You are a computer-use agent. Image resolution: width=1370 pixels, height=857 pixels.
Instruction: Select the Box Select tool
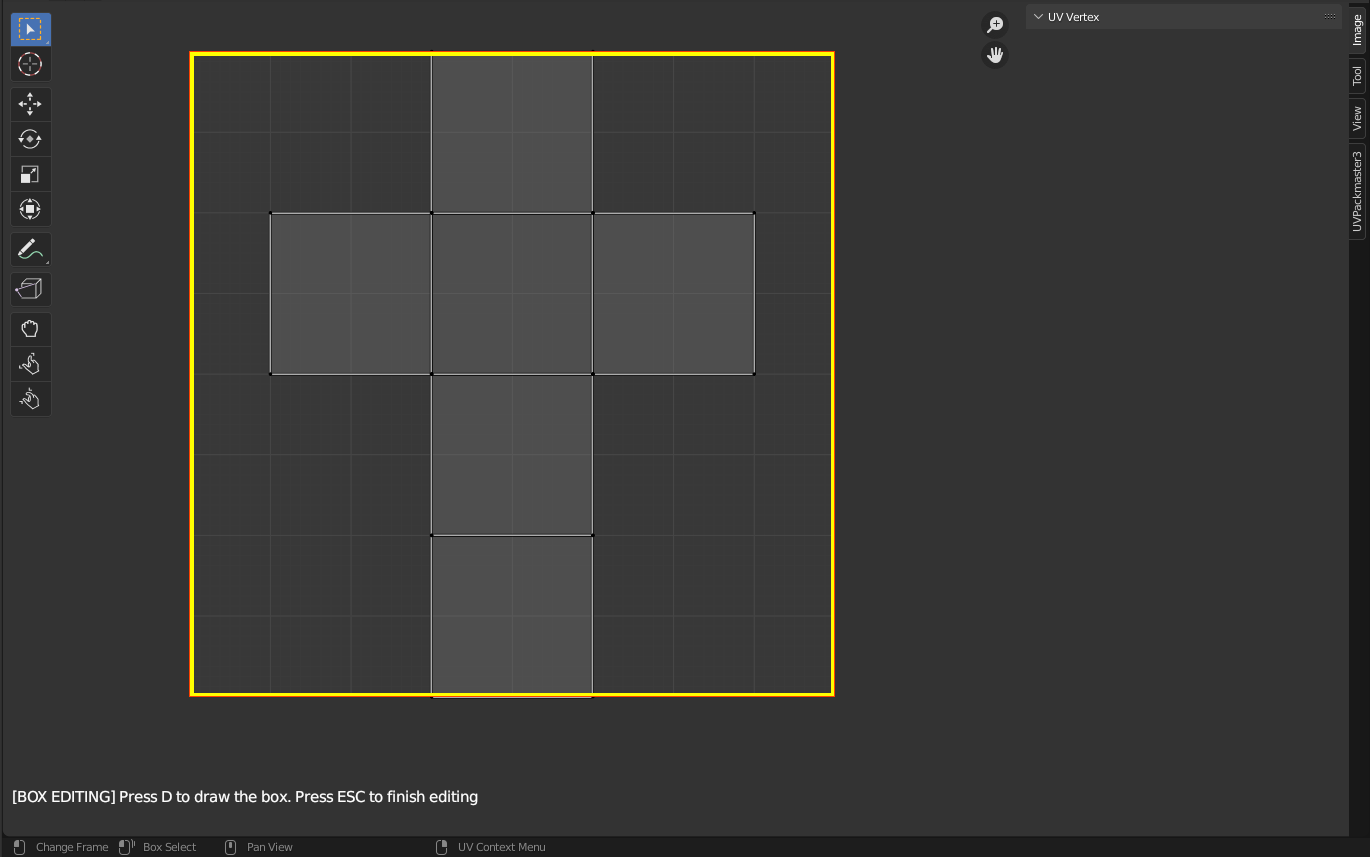tap(30, 29)
